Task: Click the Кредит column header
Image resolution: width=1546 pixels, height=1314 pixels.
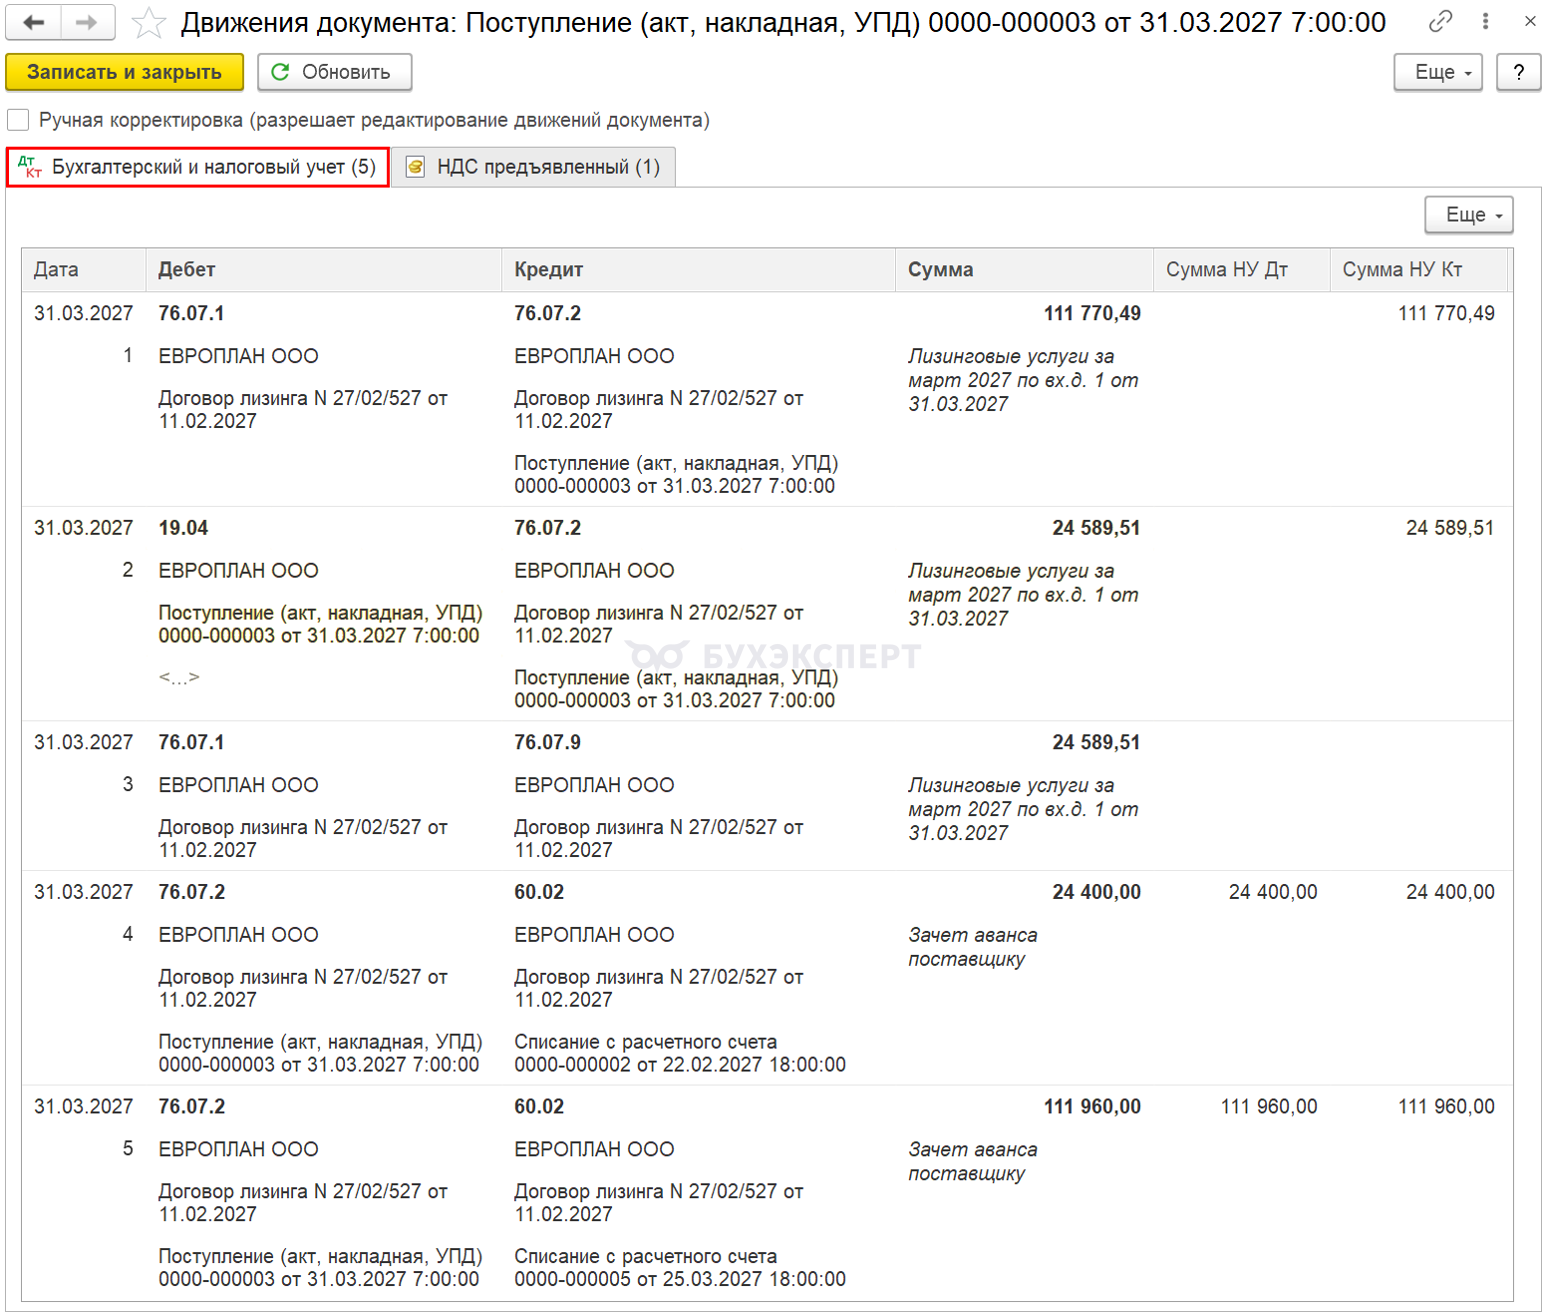Action: pyautogui.click(x=698, y=270)
